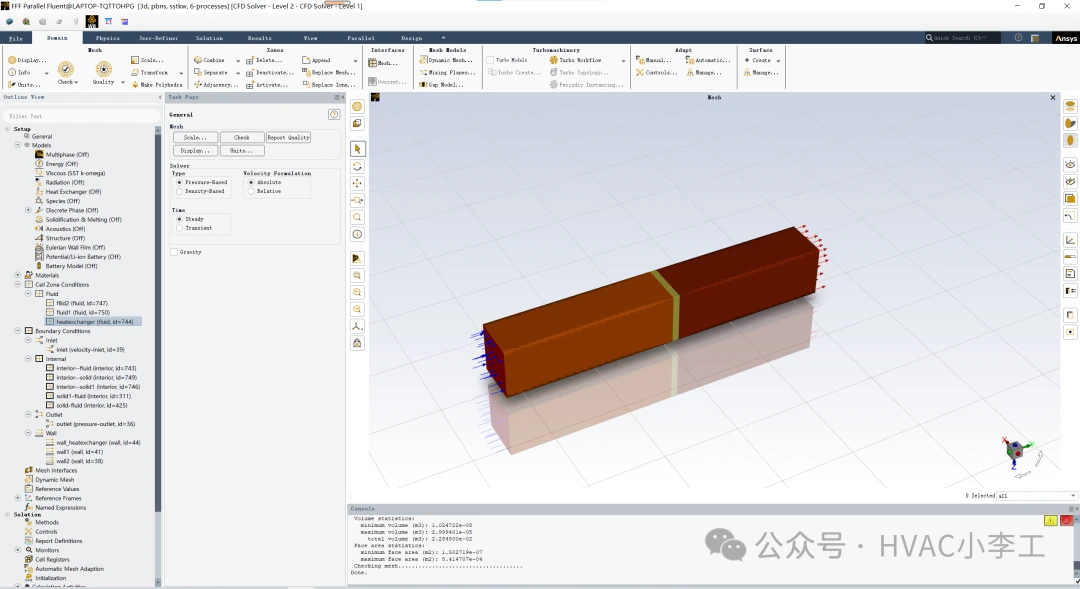Image resolution: width=1080 pixels, height=589 pixels.
Task: Switch to the Results ribbon tab
Action: pos(260,38)
